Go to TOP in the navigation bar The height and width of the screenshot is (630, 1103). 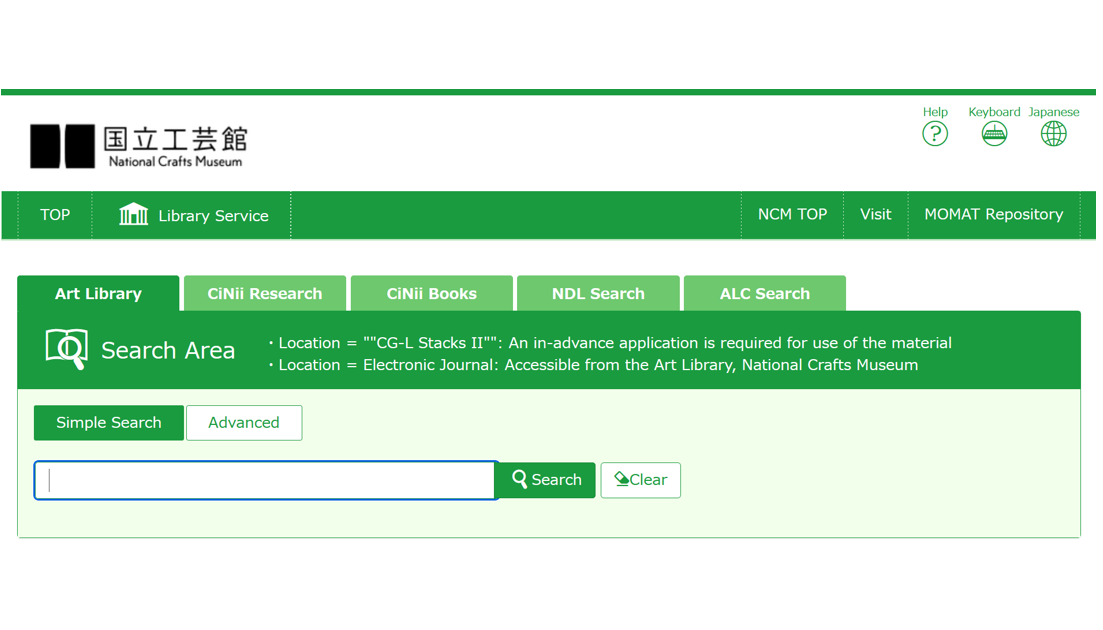55,215
